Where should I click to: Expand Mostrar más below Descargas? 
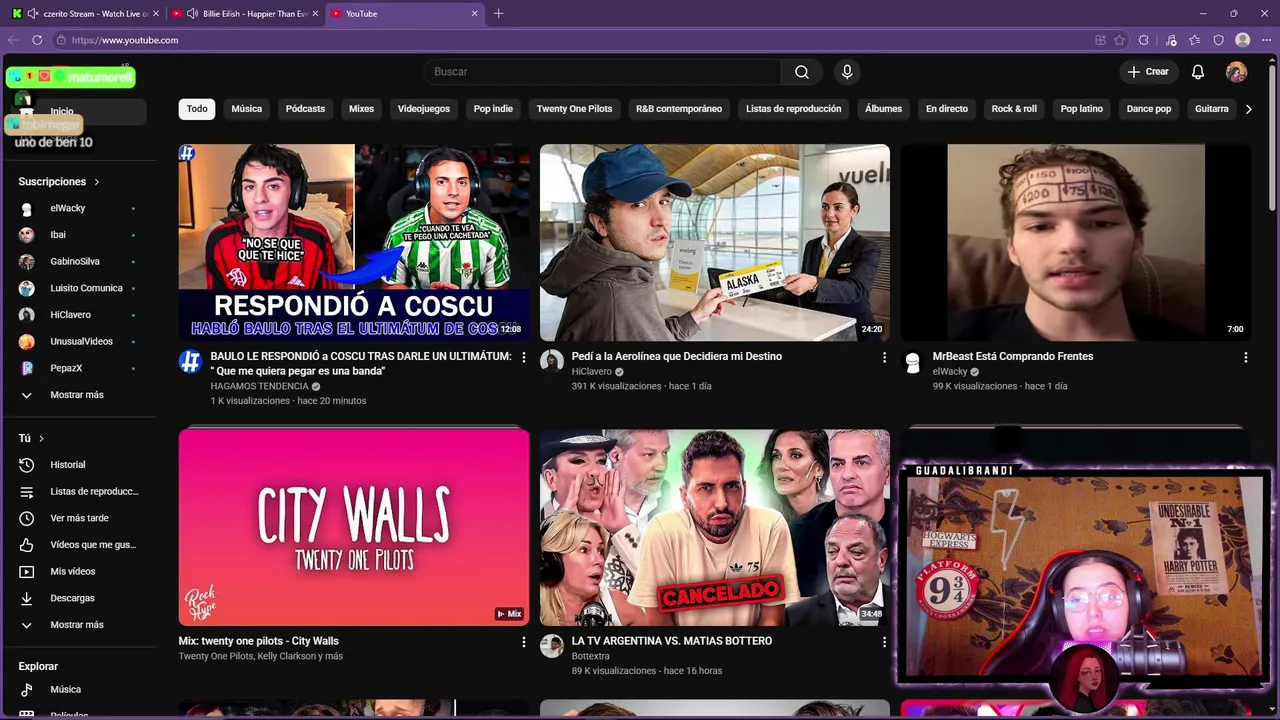pyautogui.click(x=78, y=625)
